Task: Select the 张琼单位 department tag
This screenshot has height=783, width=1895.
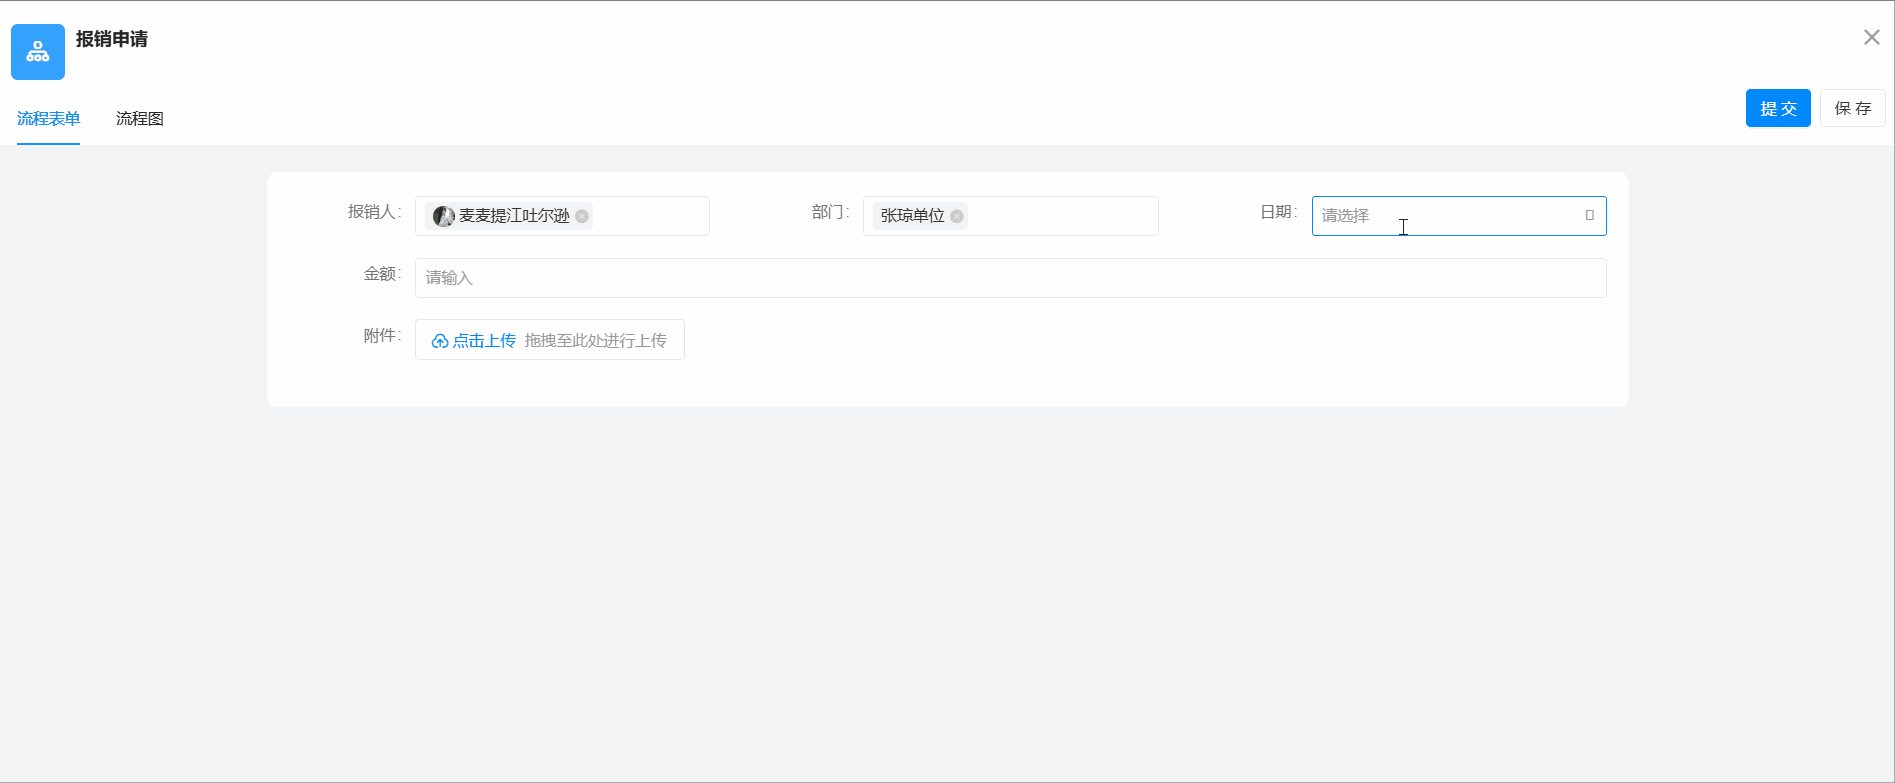Action: point(912,216)
